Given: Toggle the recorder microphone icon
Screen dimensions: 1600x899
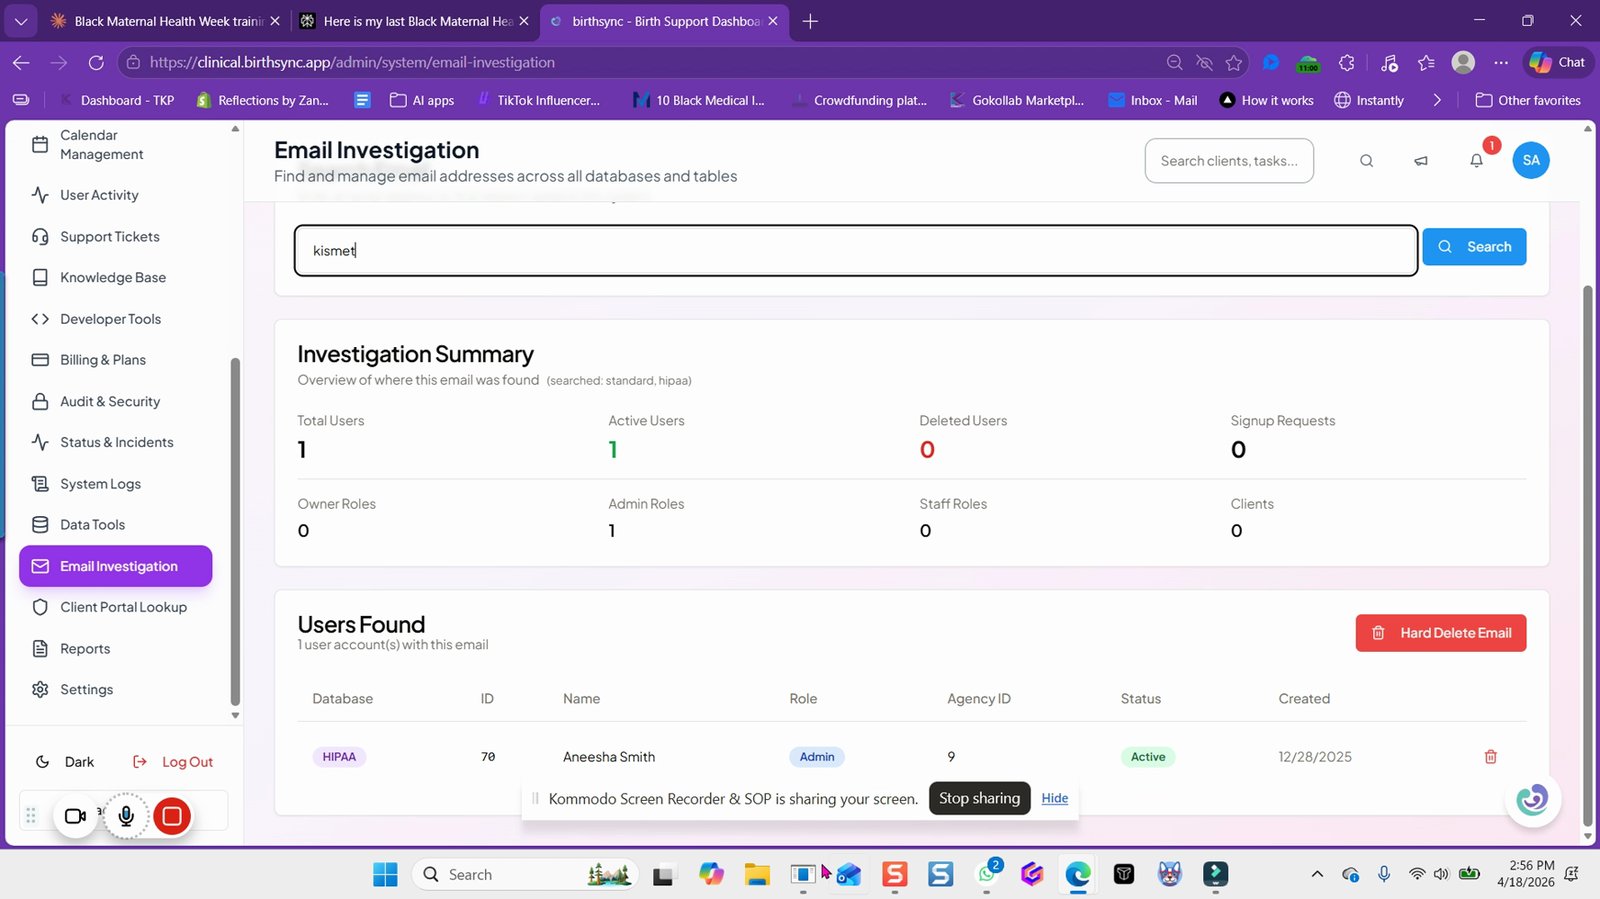Looking at the screenshot, I should (126, 816).
